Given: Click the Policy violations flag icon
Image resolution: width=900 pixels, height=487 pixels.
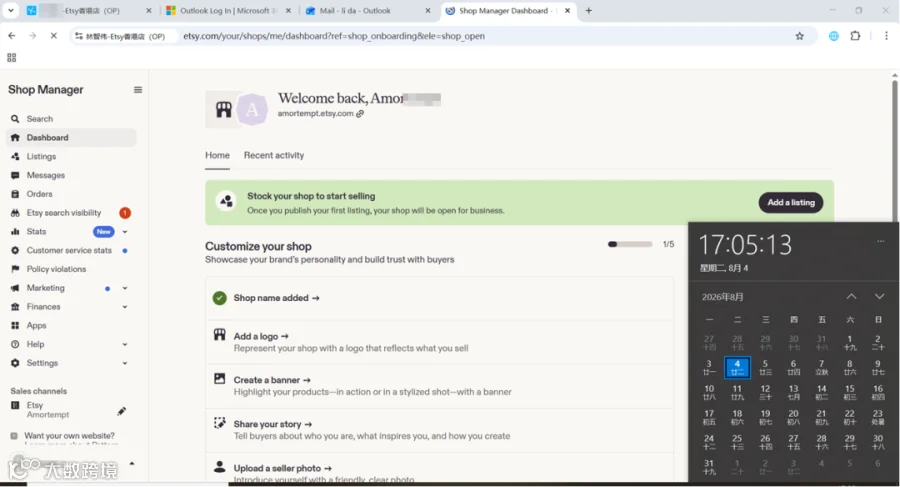Looking at the screenshot, I should coord(15,269).
